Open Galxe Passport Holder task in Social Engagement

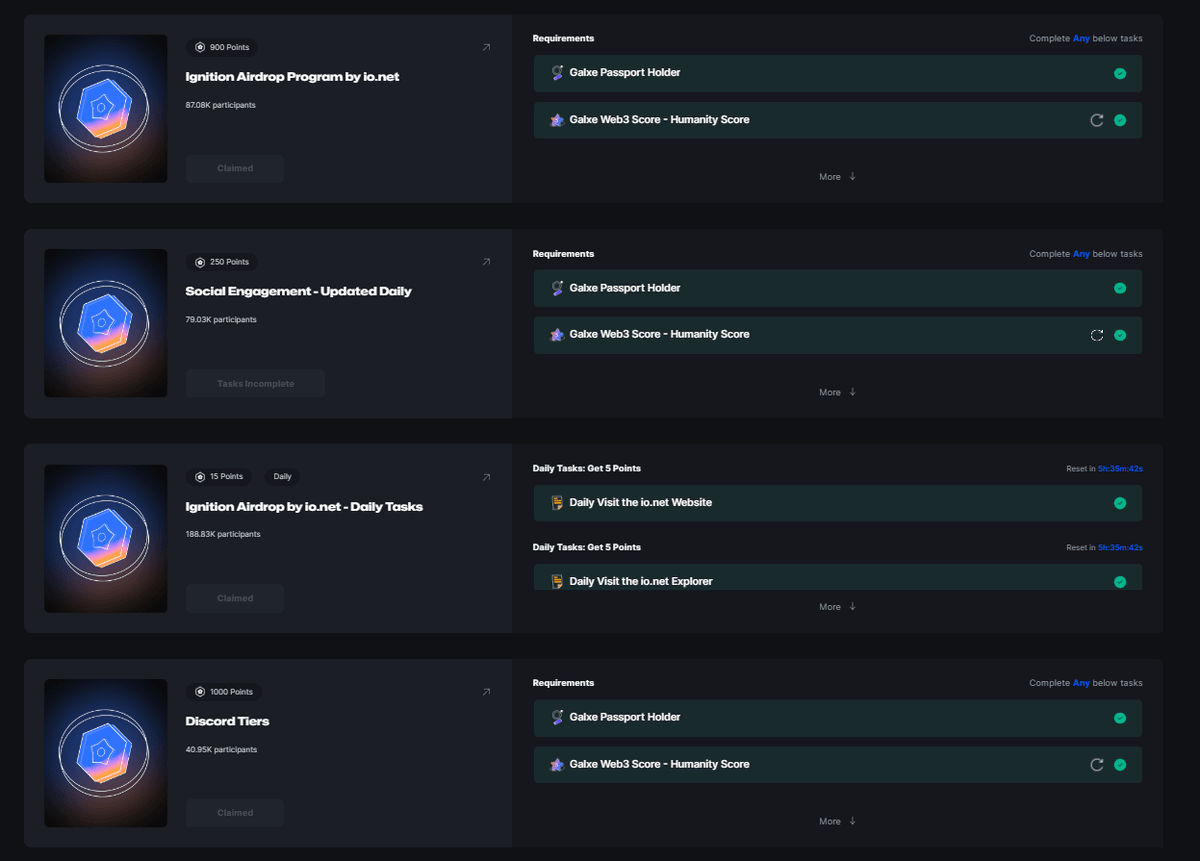pos(838,288)
